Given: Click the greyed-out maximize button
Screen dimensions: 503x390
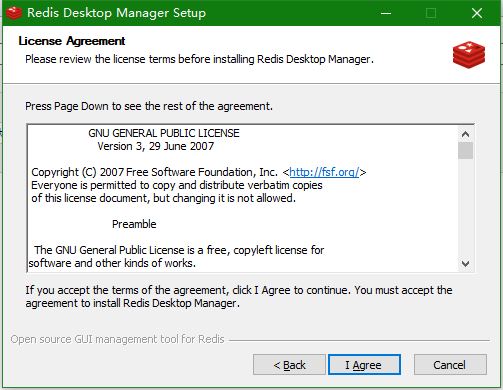Looking at the screenshot, I should click(431, 13).
